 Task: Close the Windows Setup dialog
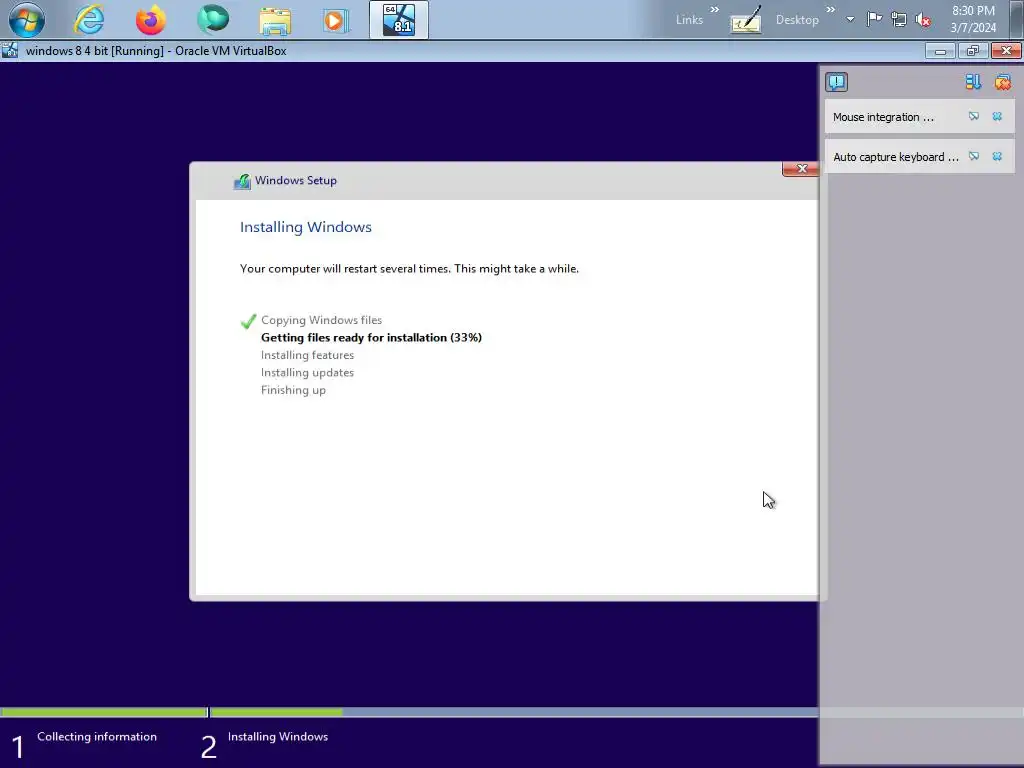[801, 168]
